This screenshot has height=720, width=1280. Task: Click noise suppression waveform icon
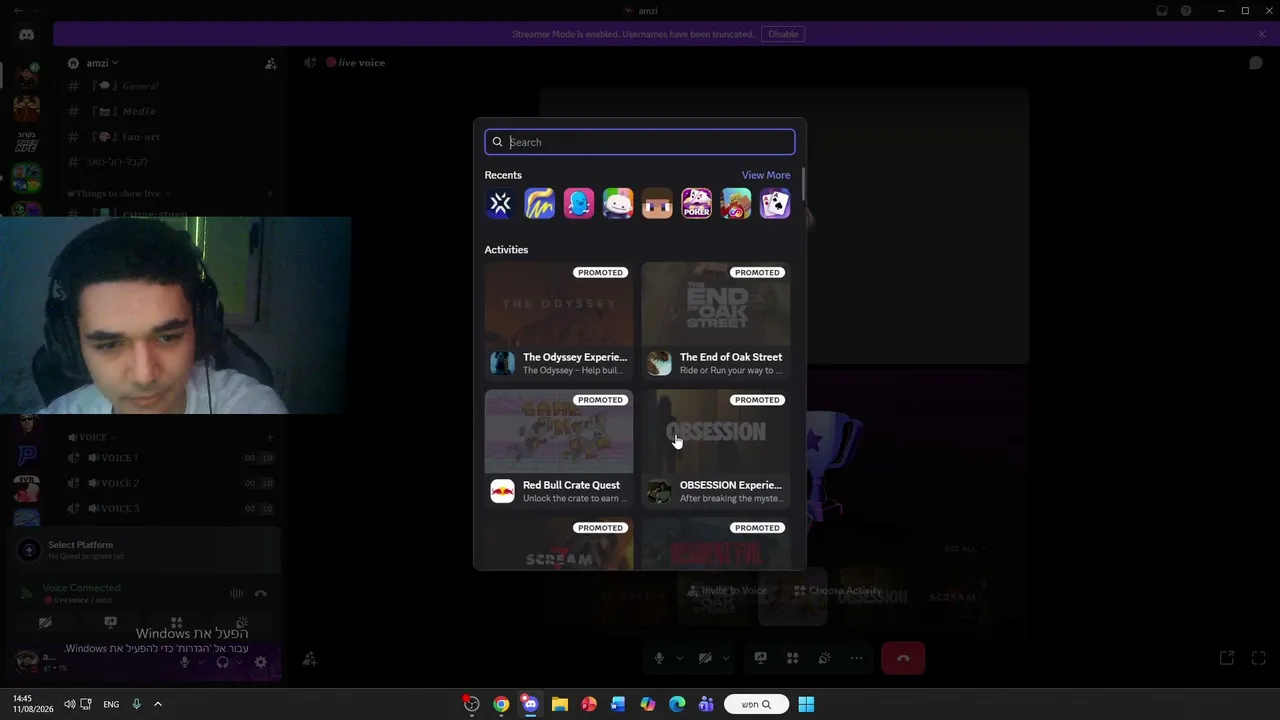tap(236, 593)
